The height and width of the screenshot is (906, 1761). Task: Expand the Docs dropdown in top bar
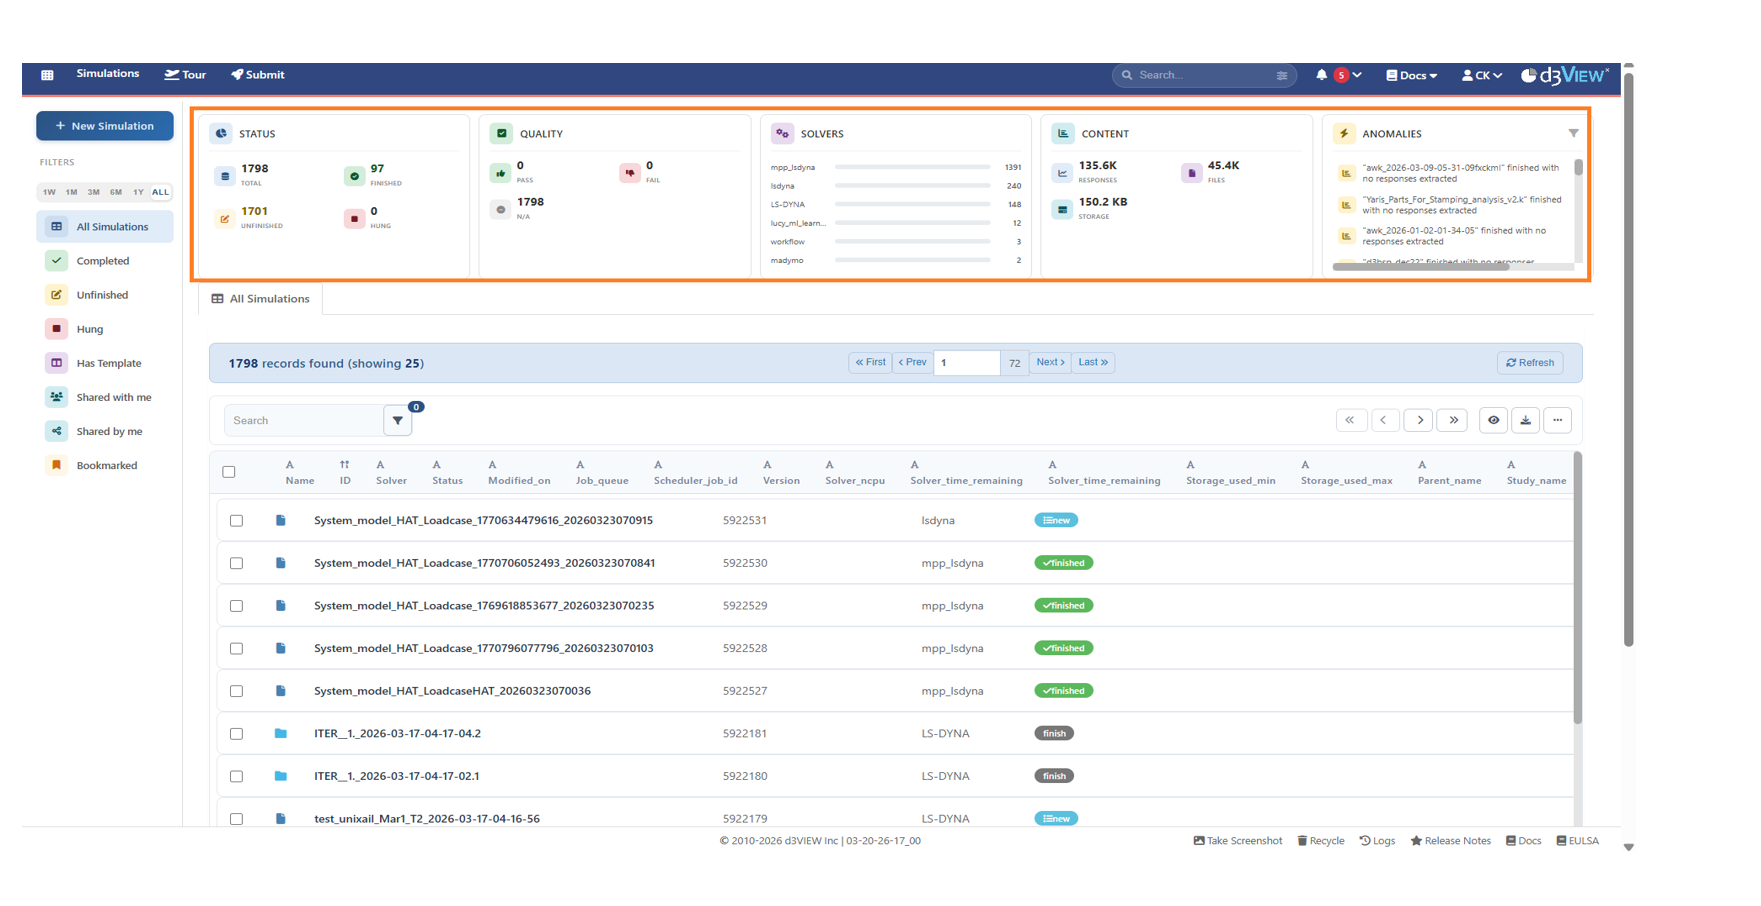[x=1411, y=75]
